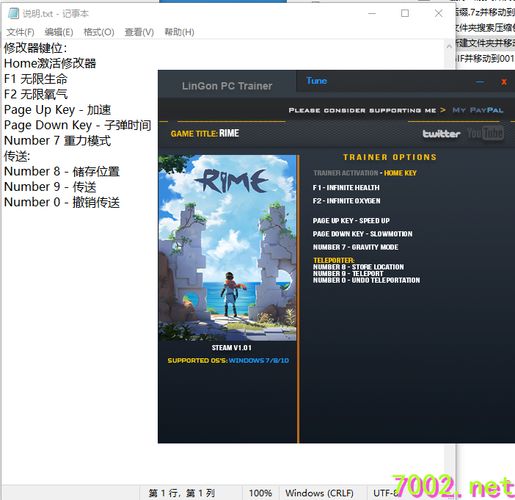Open the 格式(O) menu in Notepad
This screenshot has width=515, height=500.
click(99, 32)
